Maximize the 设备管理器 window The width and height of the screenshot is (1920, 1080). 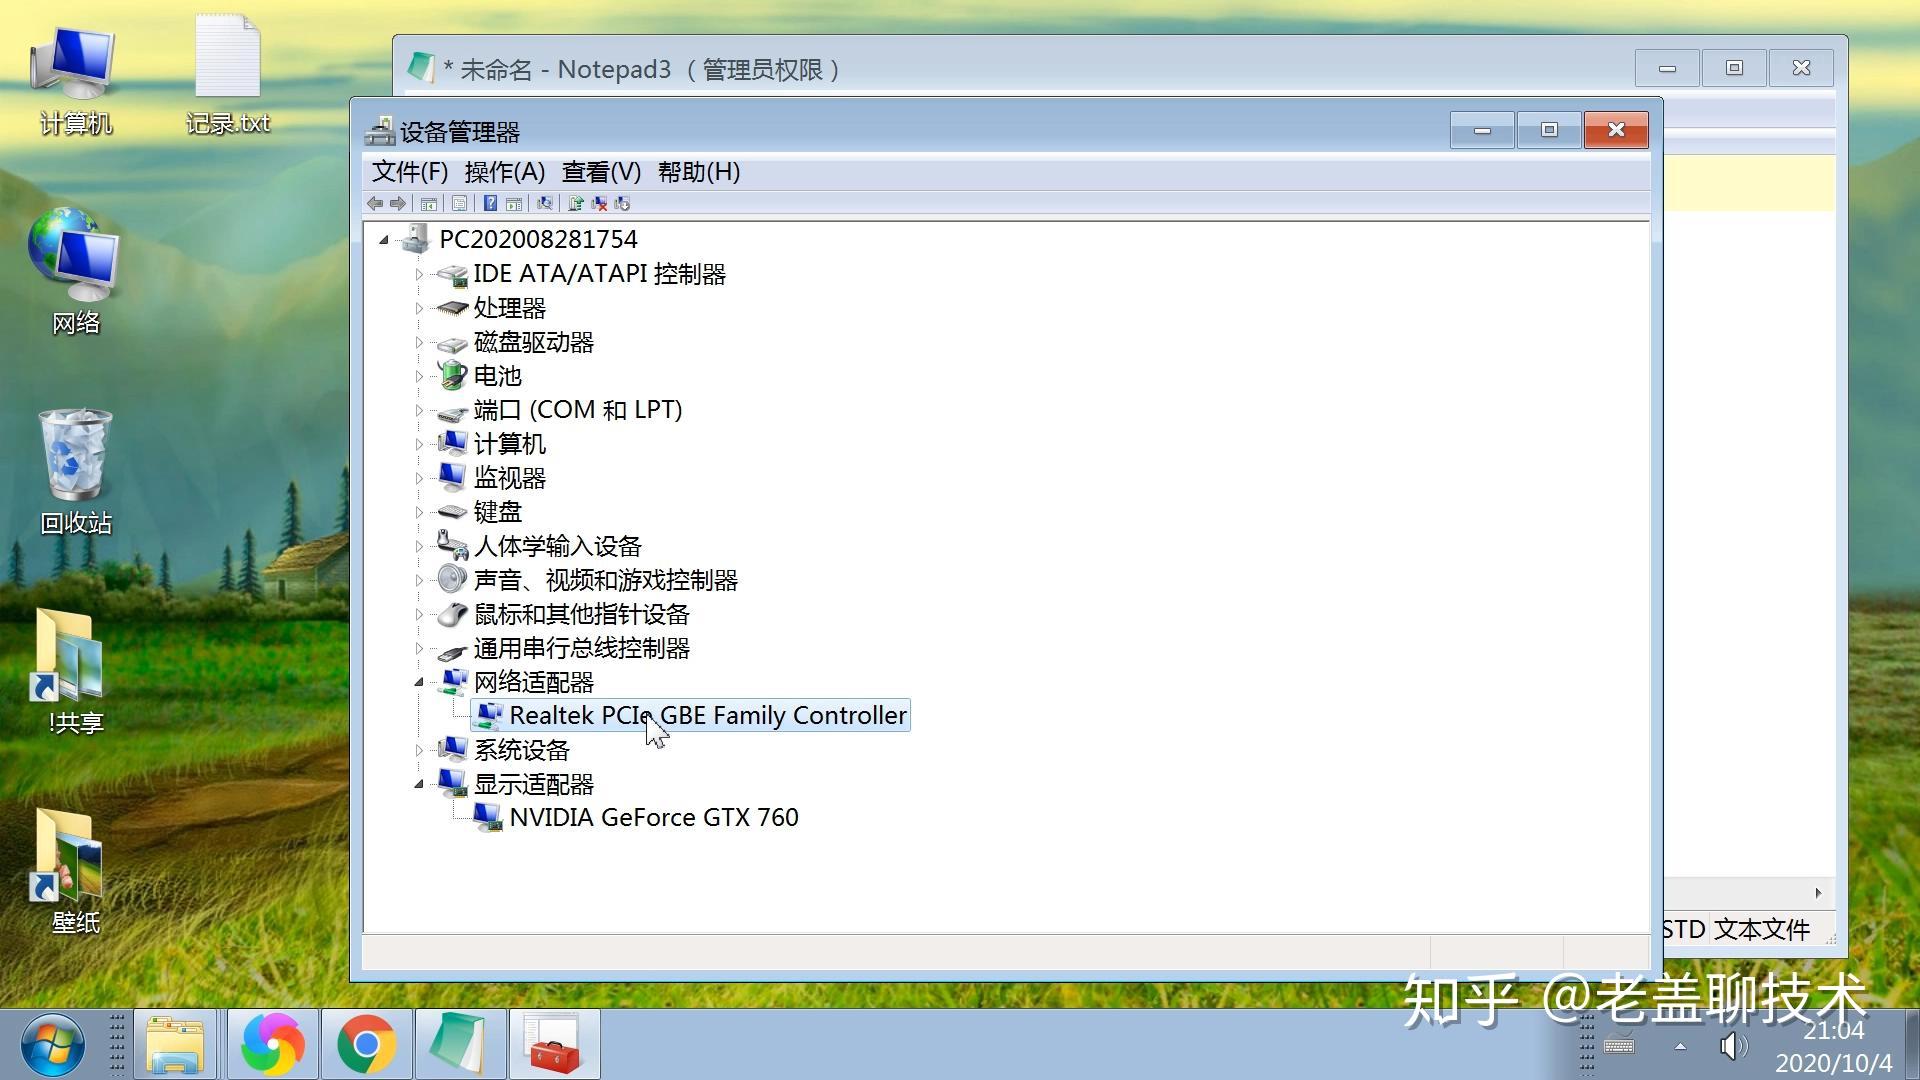pos(1549,130)
